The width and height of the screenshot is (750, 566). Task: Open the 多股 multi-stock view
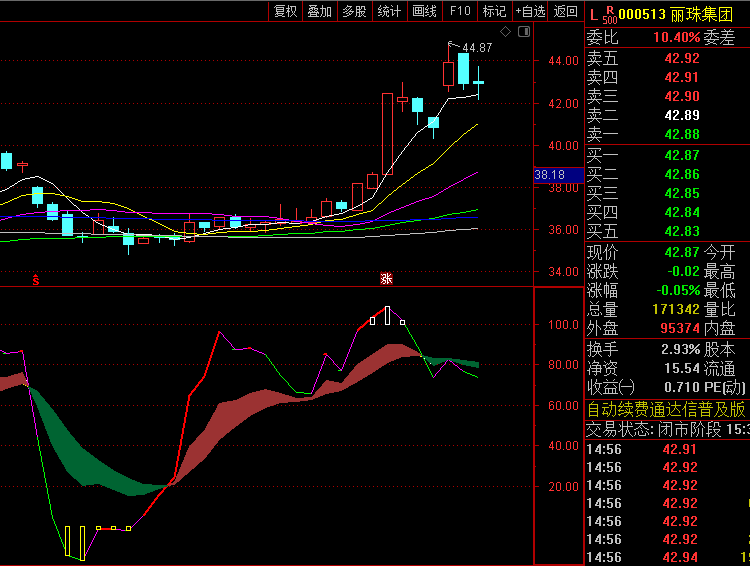(x=354, y=11)
